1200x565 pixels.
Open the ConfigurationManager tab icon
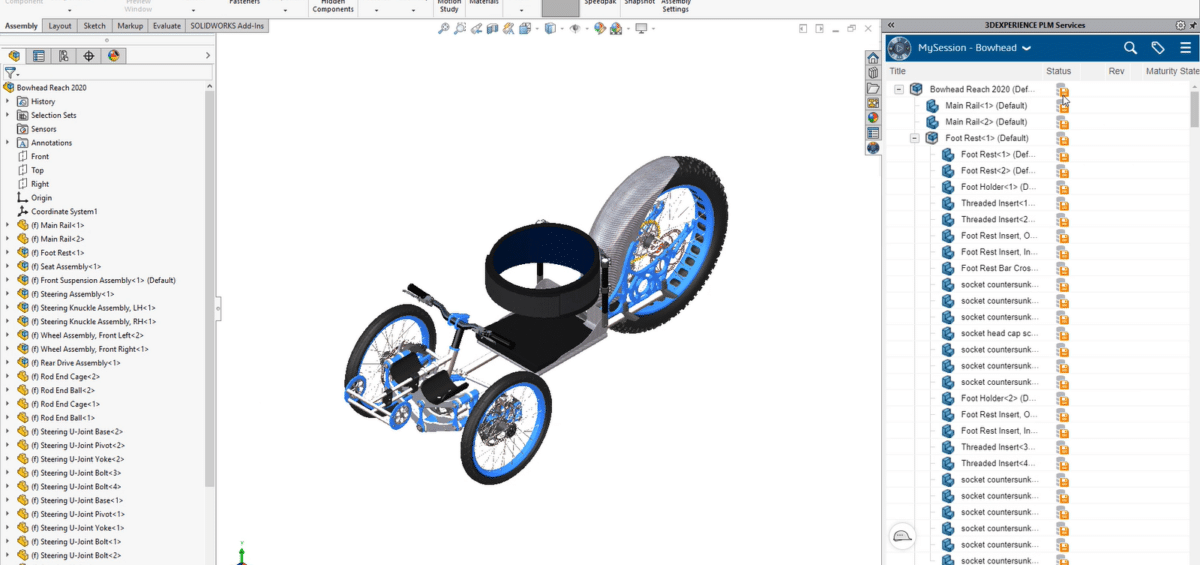click(64, 56)
